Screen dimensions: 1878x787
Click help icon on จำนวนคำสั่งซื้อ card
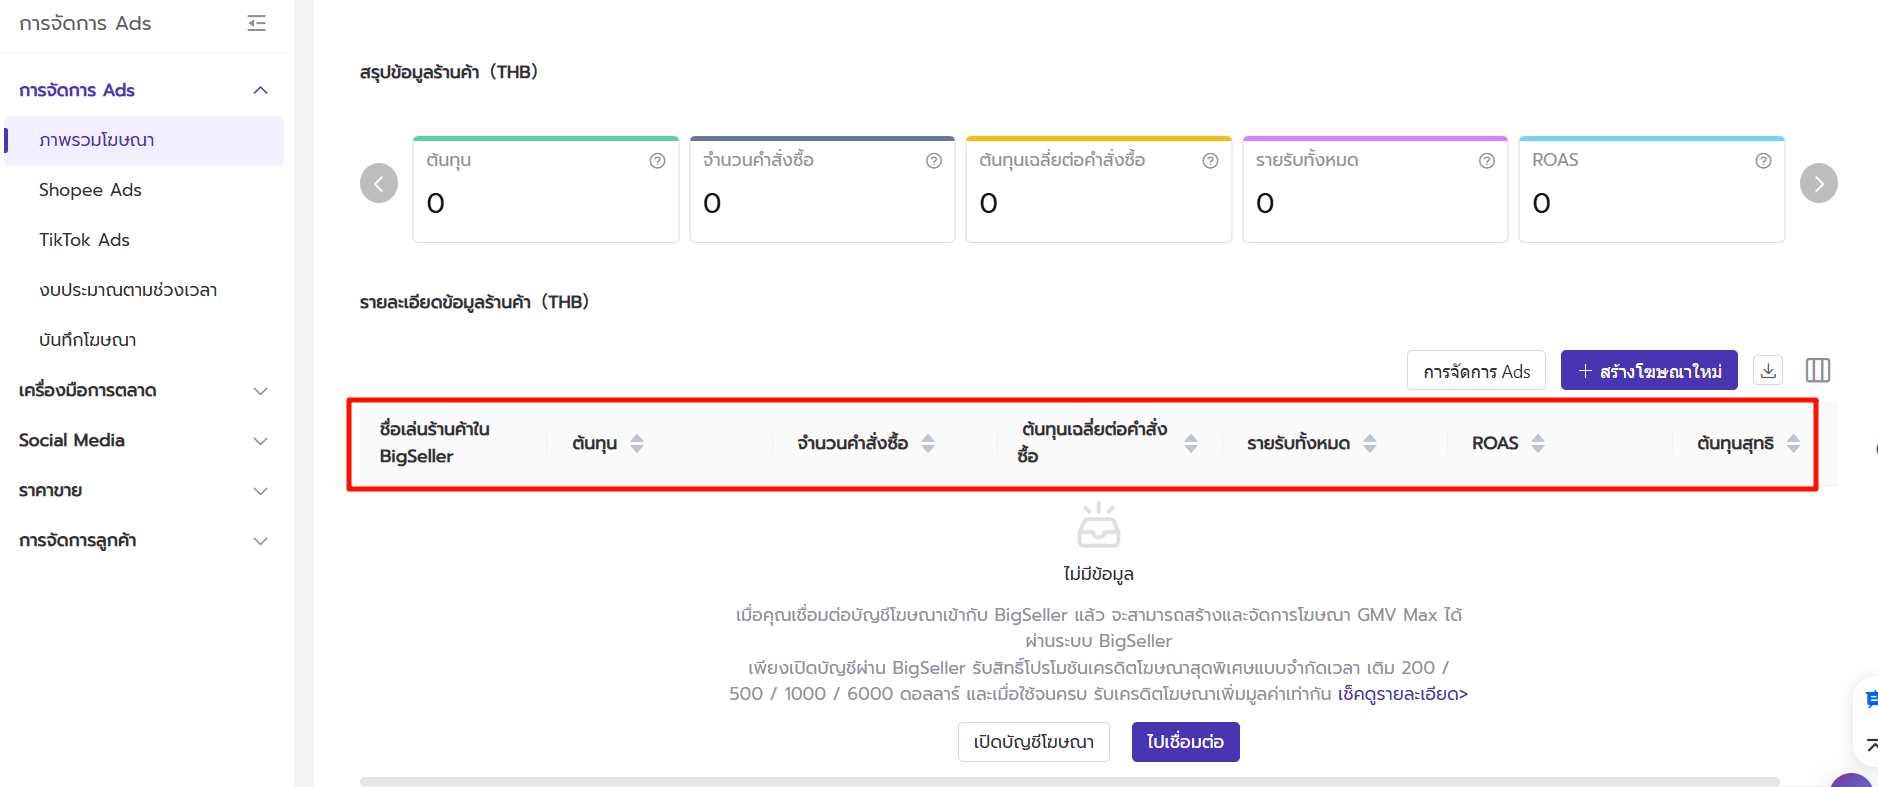pos(933,161)
